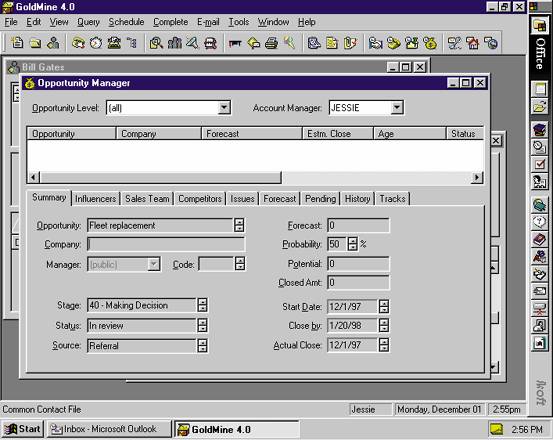Click the opportunity list scroll right arrow

click(x=477, y=177)
